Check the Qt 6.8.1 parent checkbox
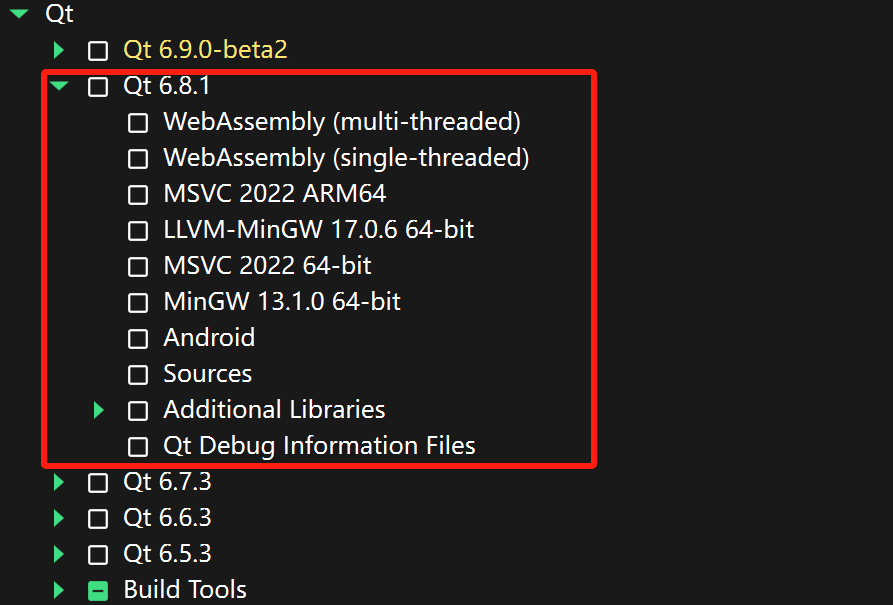893x605 pixels. (97, 86)
